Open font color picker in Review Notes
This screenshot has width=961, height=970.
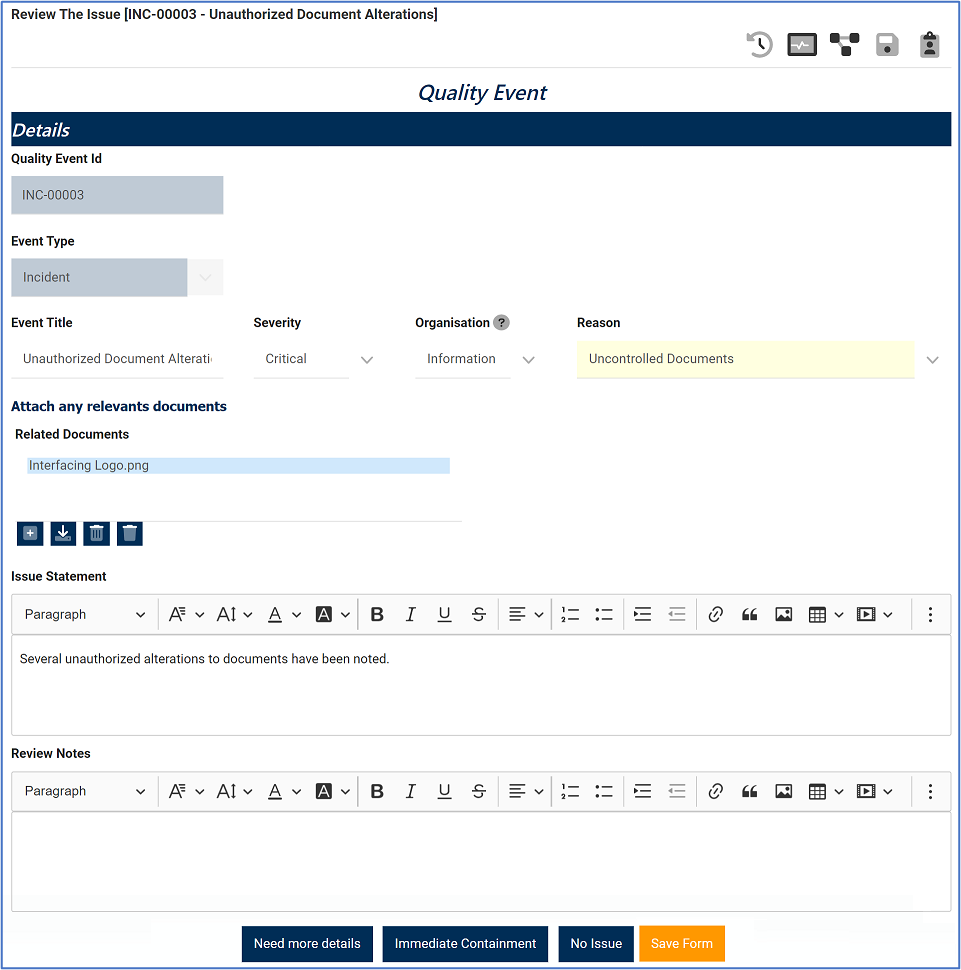click(x=283, y=791)
